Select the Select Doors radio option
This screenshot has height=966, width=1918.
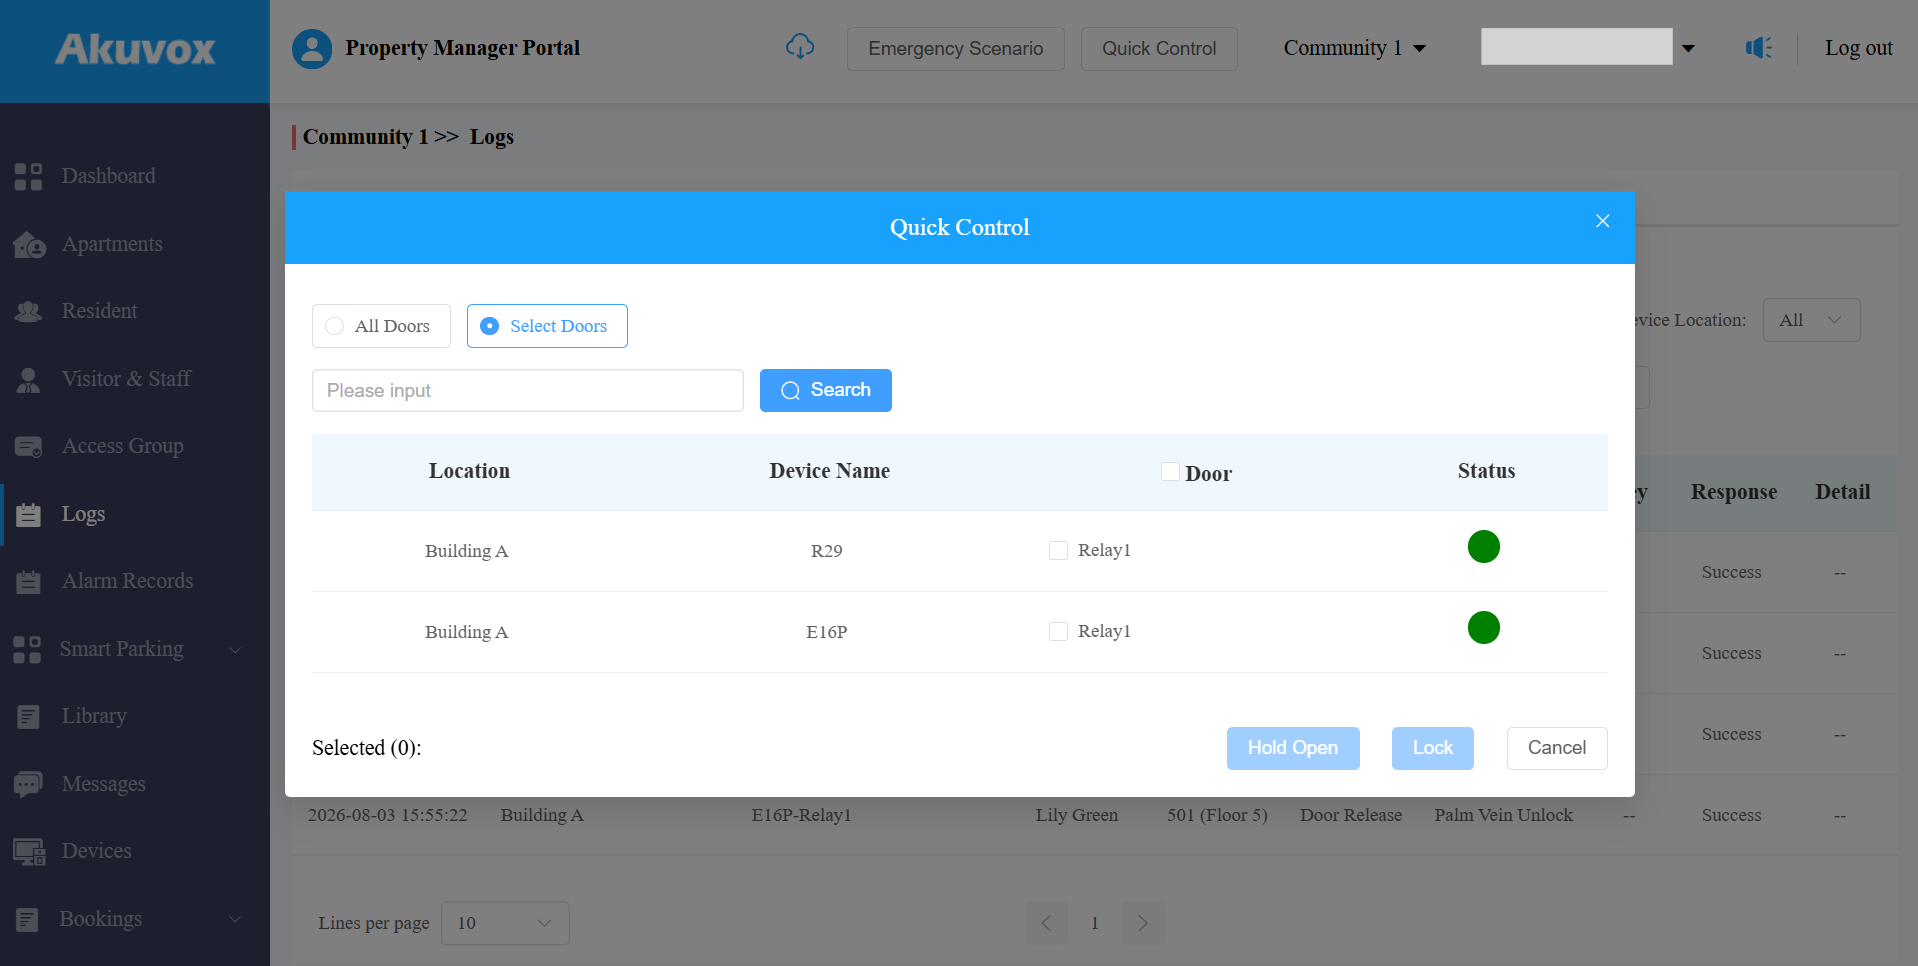[x=547, y=326]
